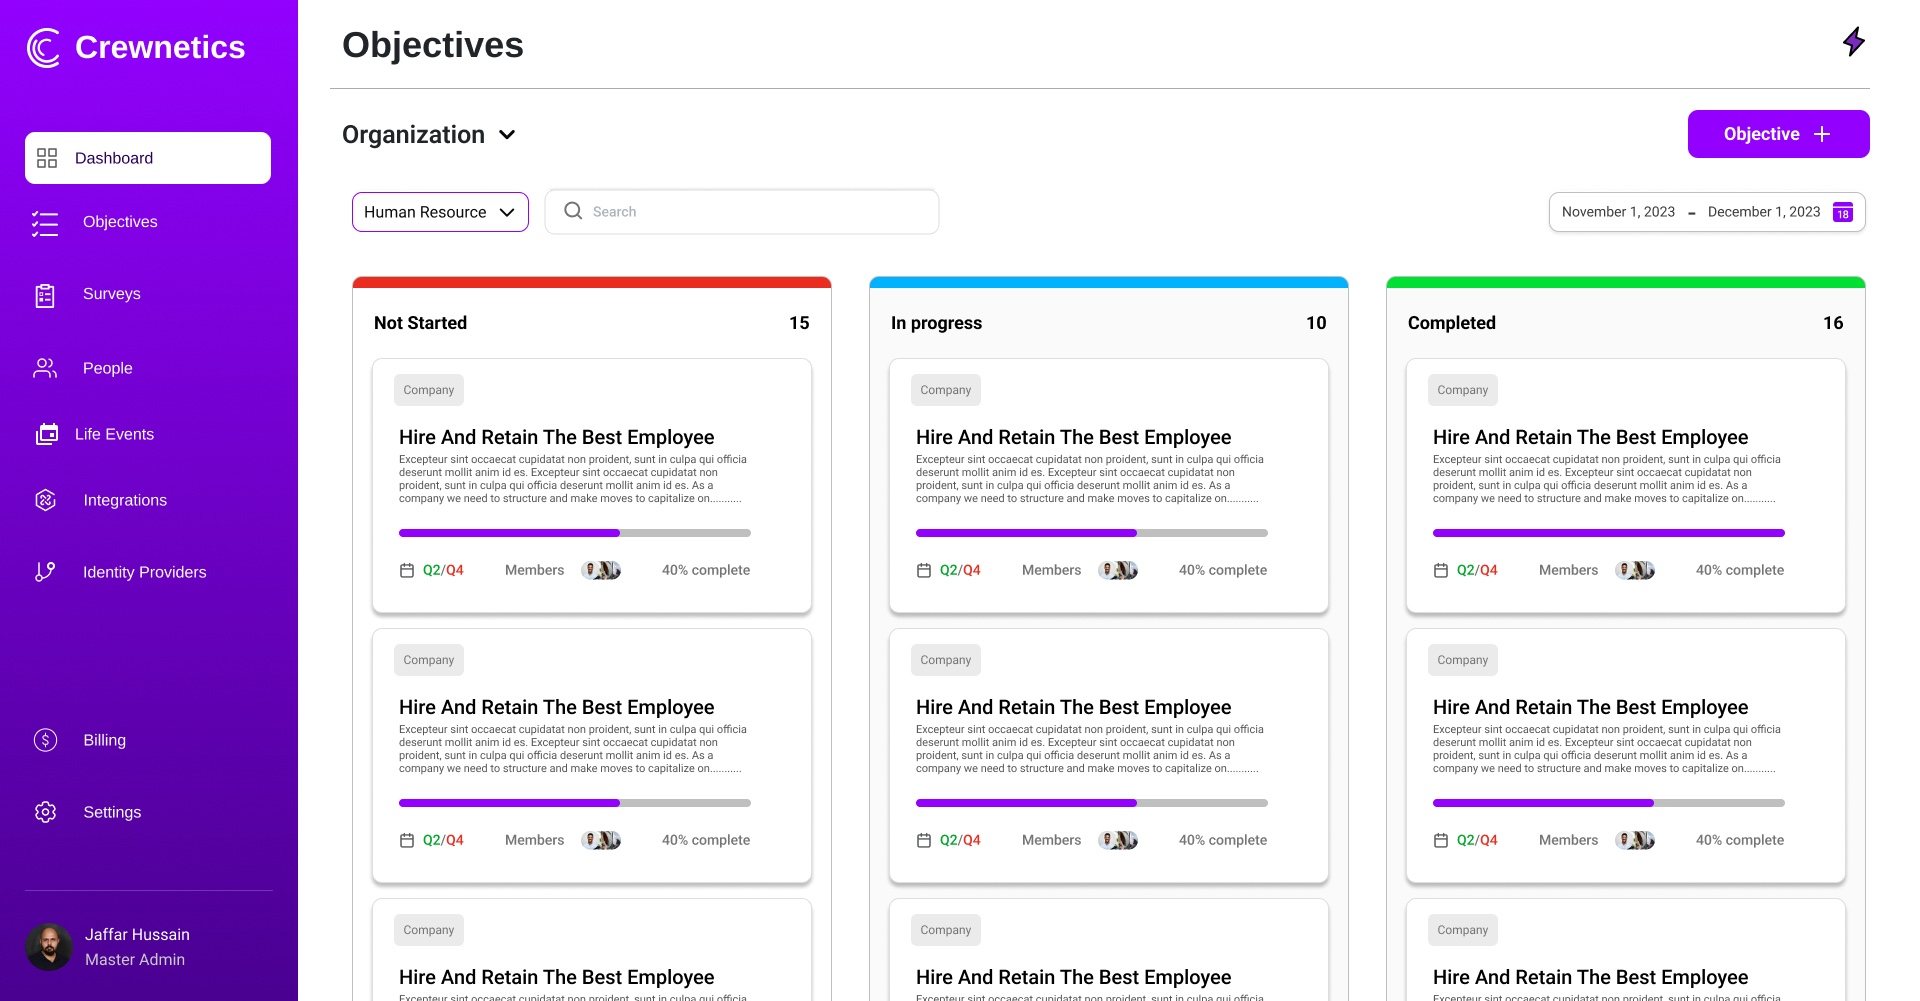Click the Identity Providers branch icon
The height and width of the screenshot is (1001, 1920).
45,572
